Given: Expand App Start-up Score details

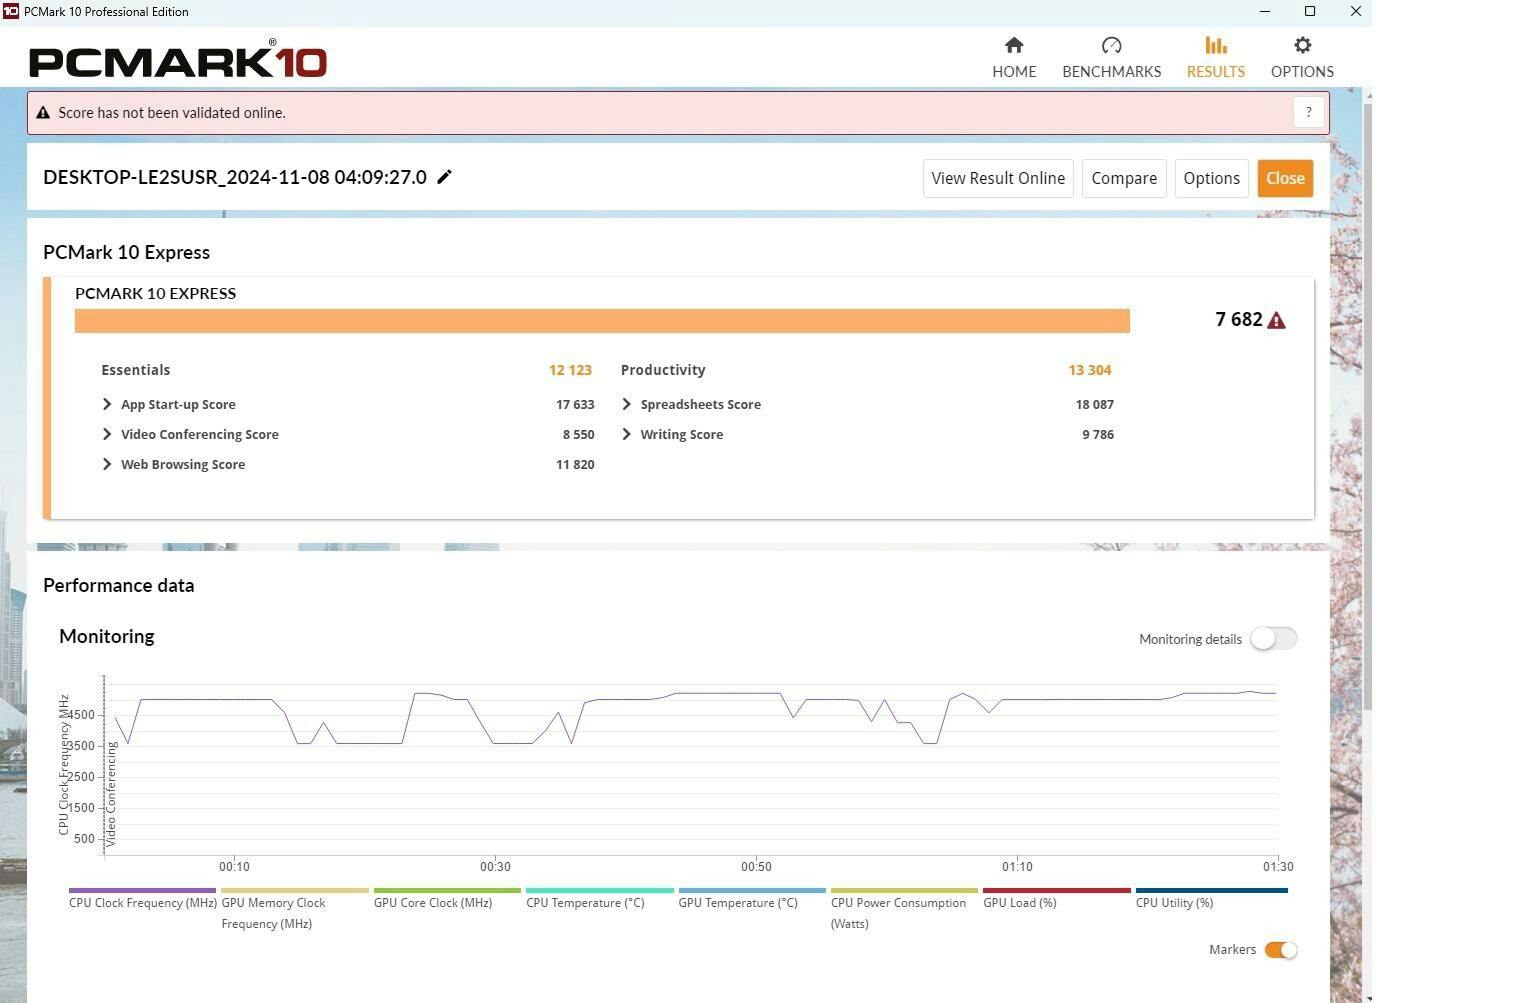Looking at the screenshot, I should tap(107, 404).
